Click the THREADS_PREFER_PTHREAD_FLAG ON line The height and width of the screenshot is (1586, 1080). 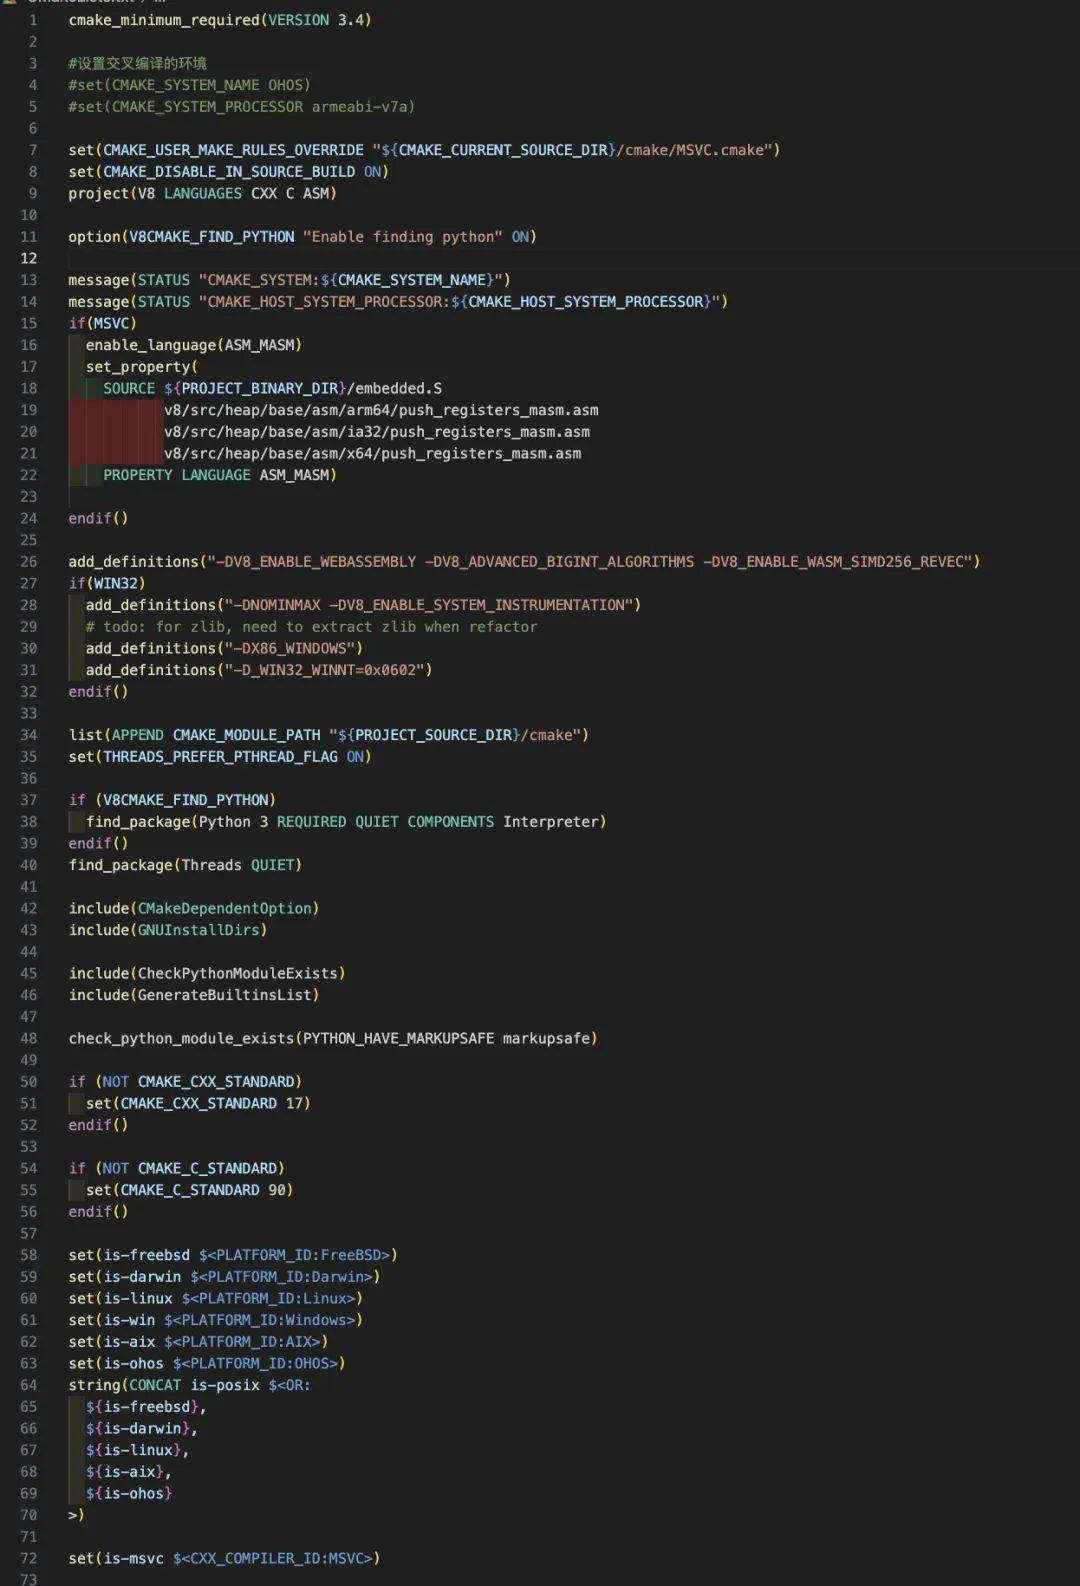220,756
